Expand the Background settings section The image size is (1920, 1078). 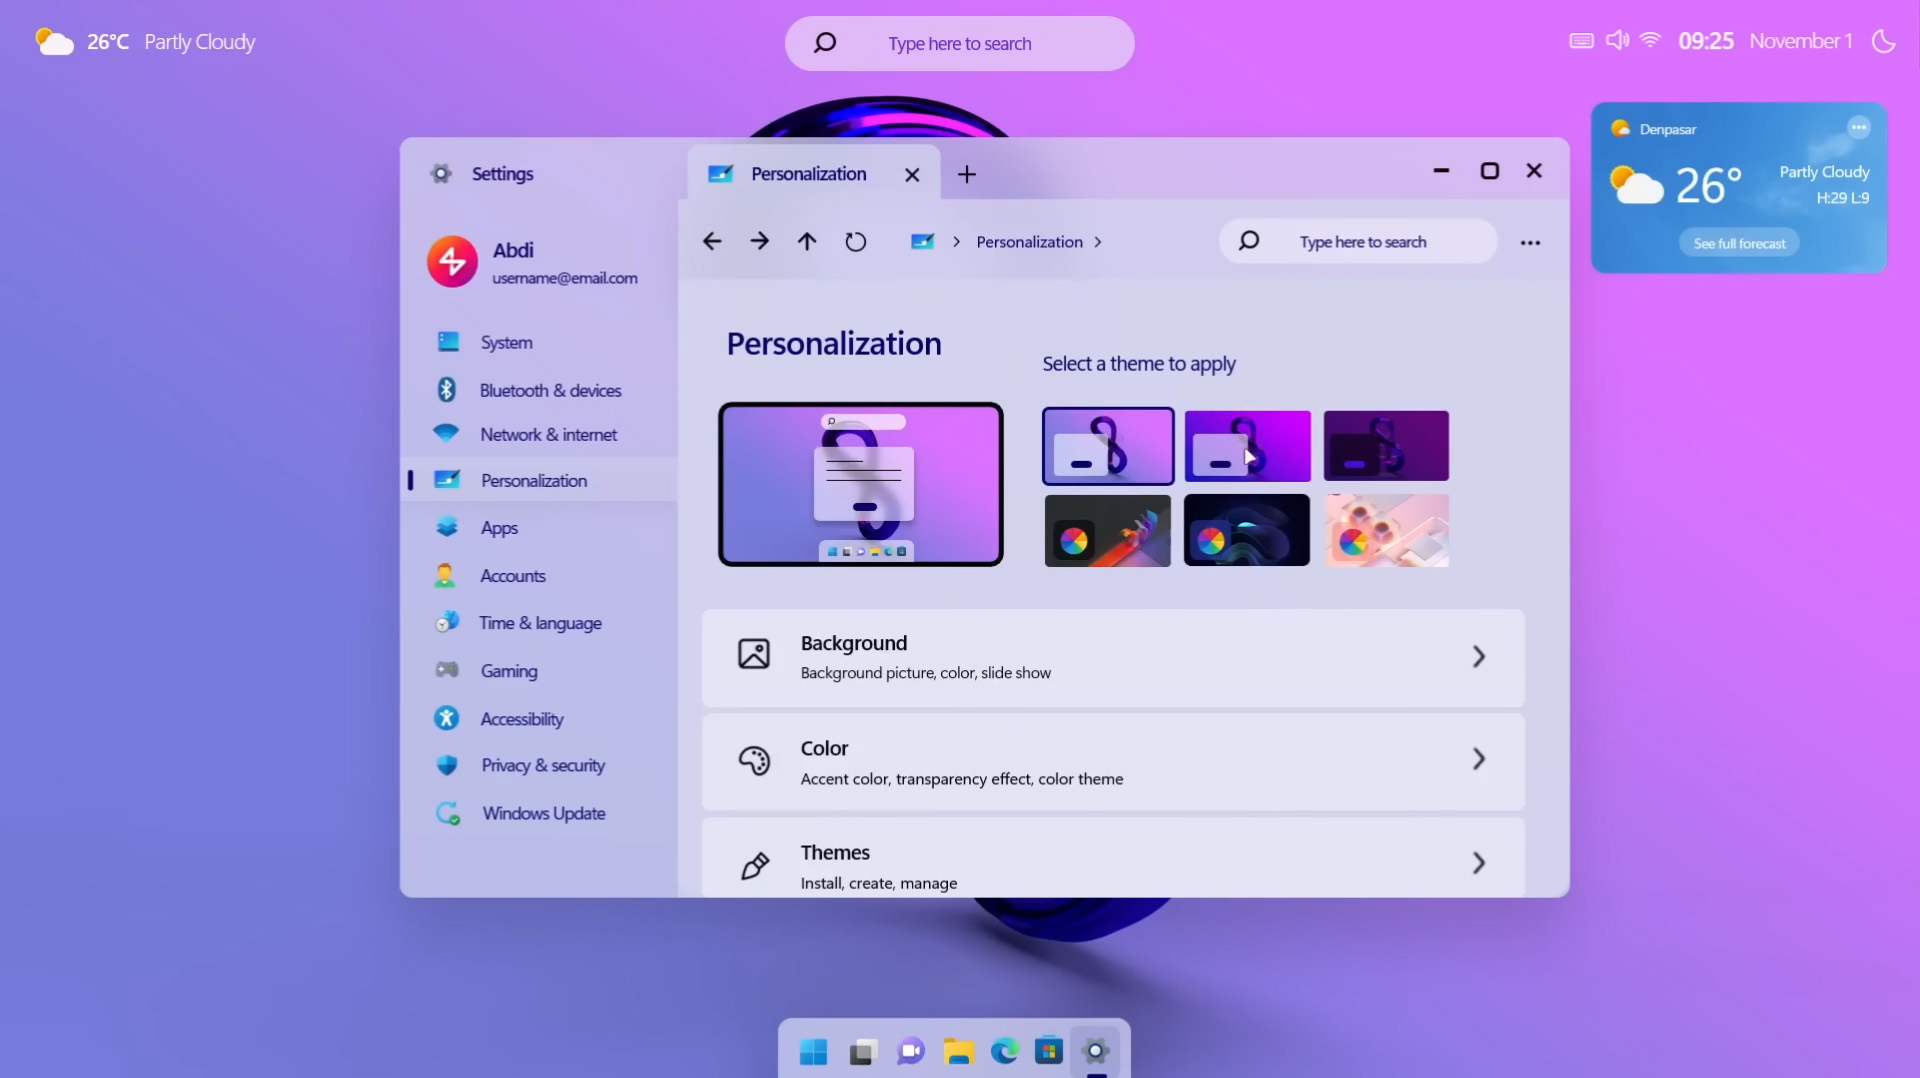(1112, 657)
